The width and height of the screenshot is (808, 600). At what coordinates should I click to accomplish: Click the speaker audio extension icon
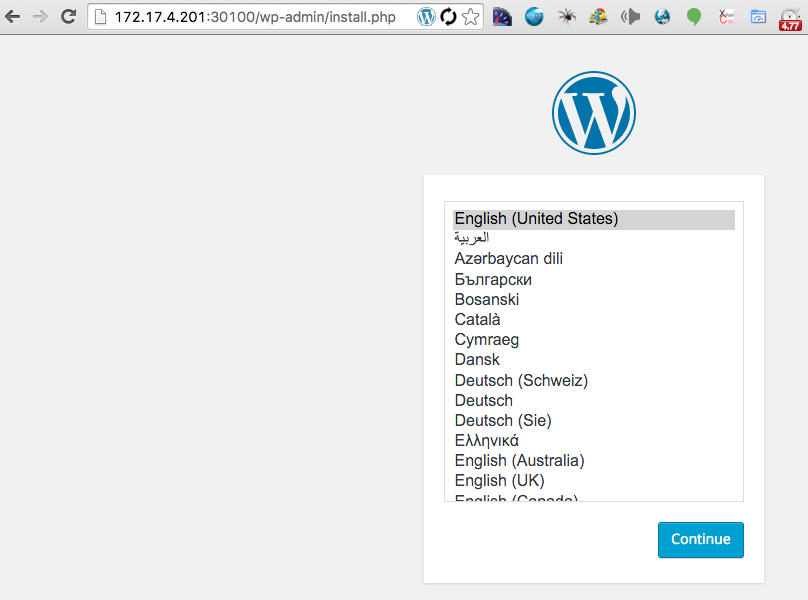(x=630, y=16)
